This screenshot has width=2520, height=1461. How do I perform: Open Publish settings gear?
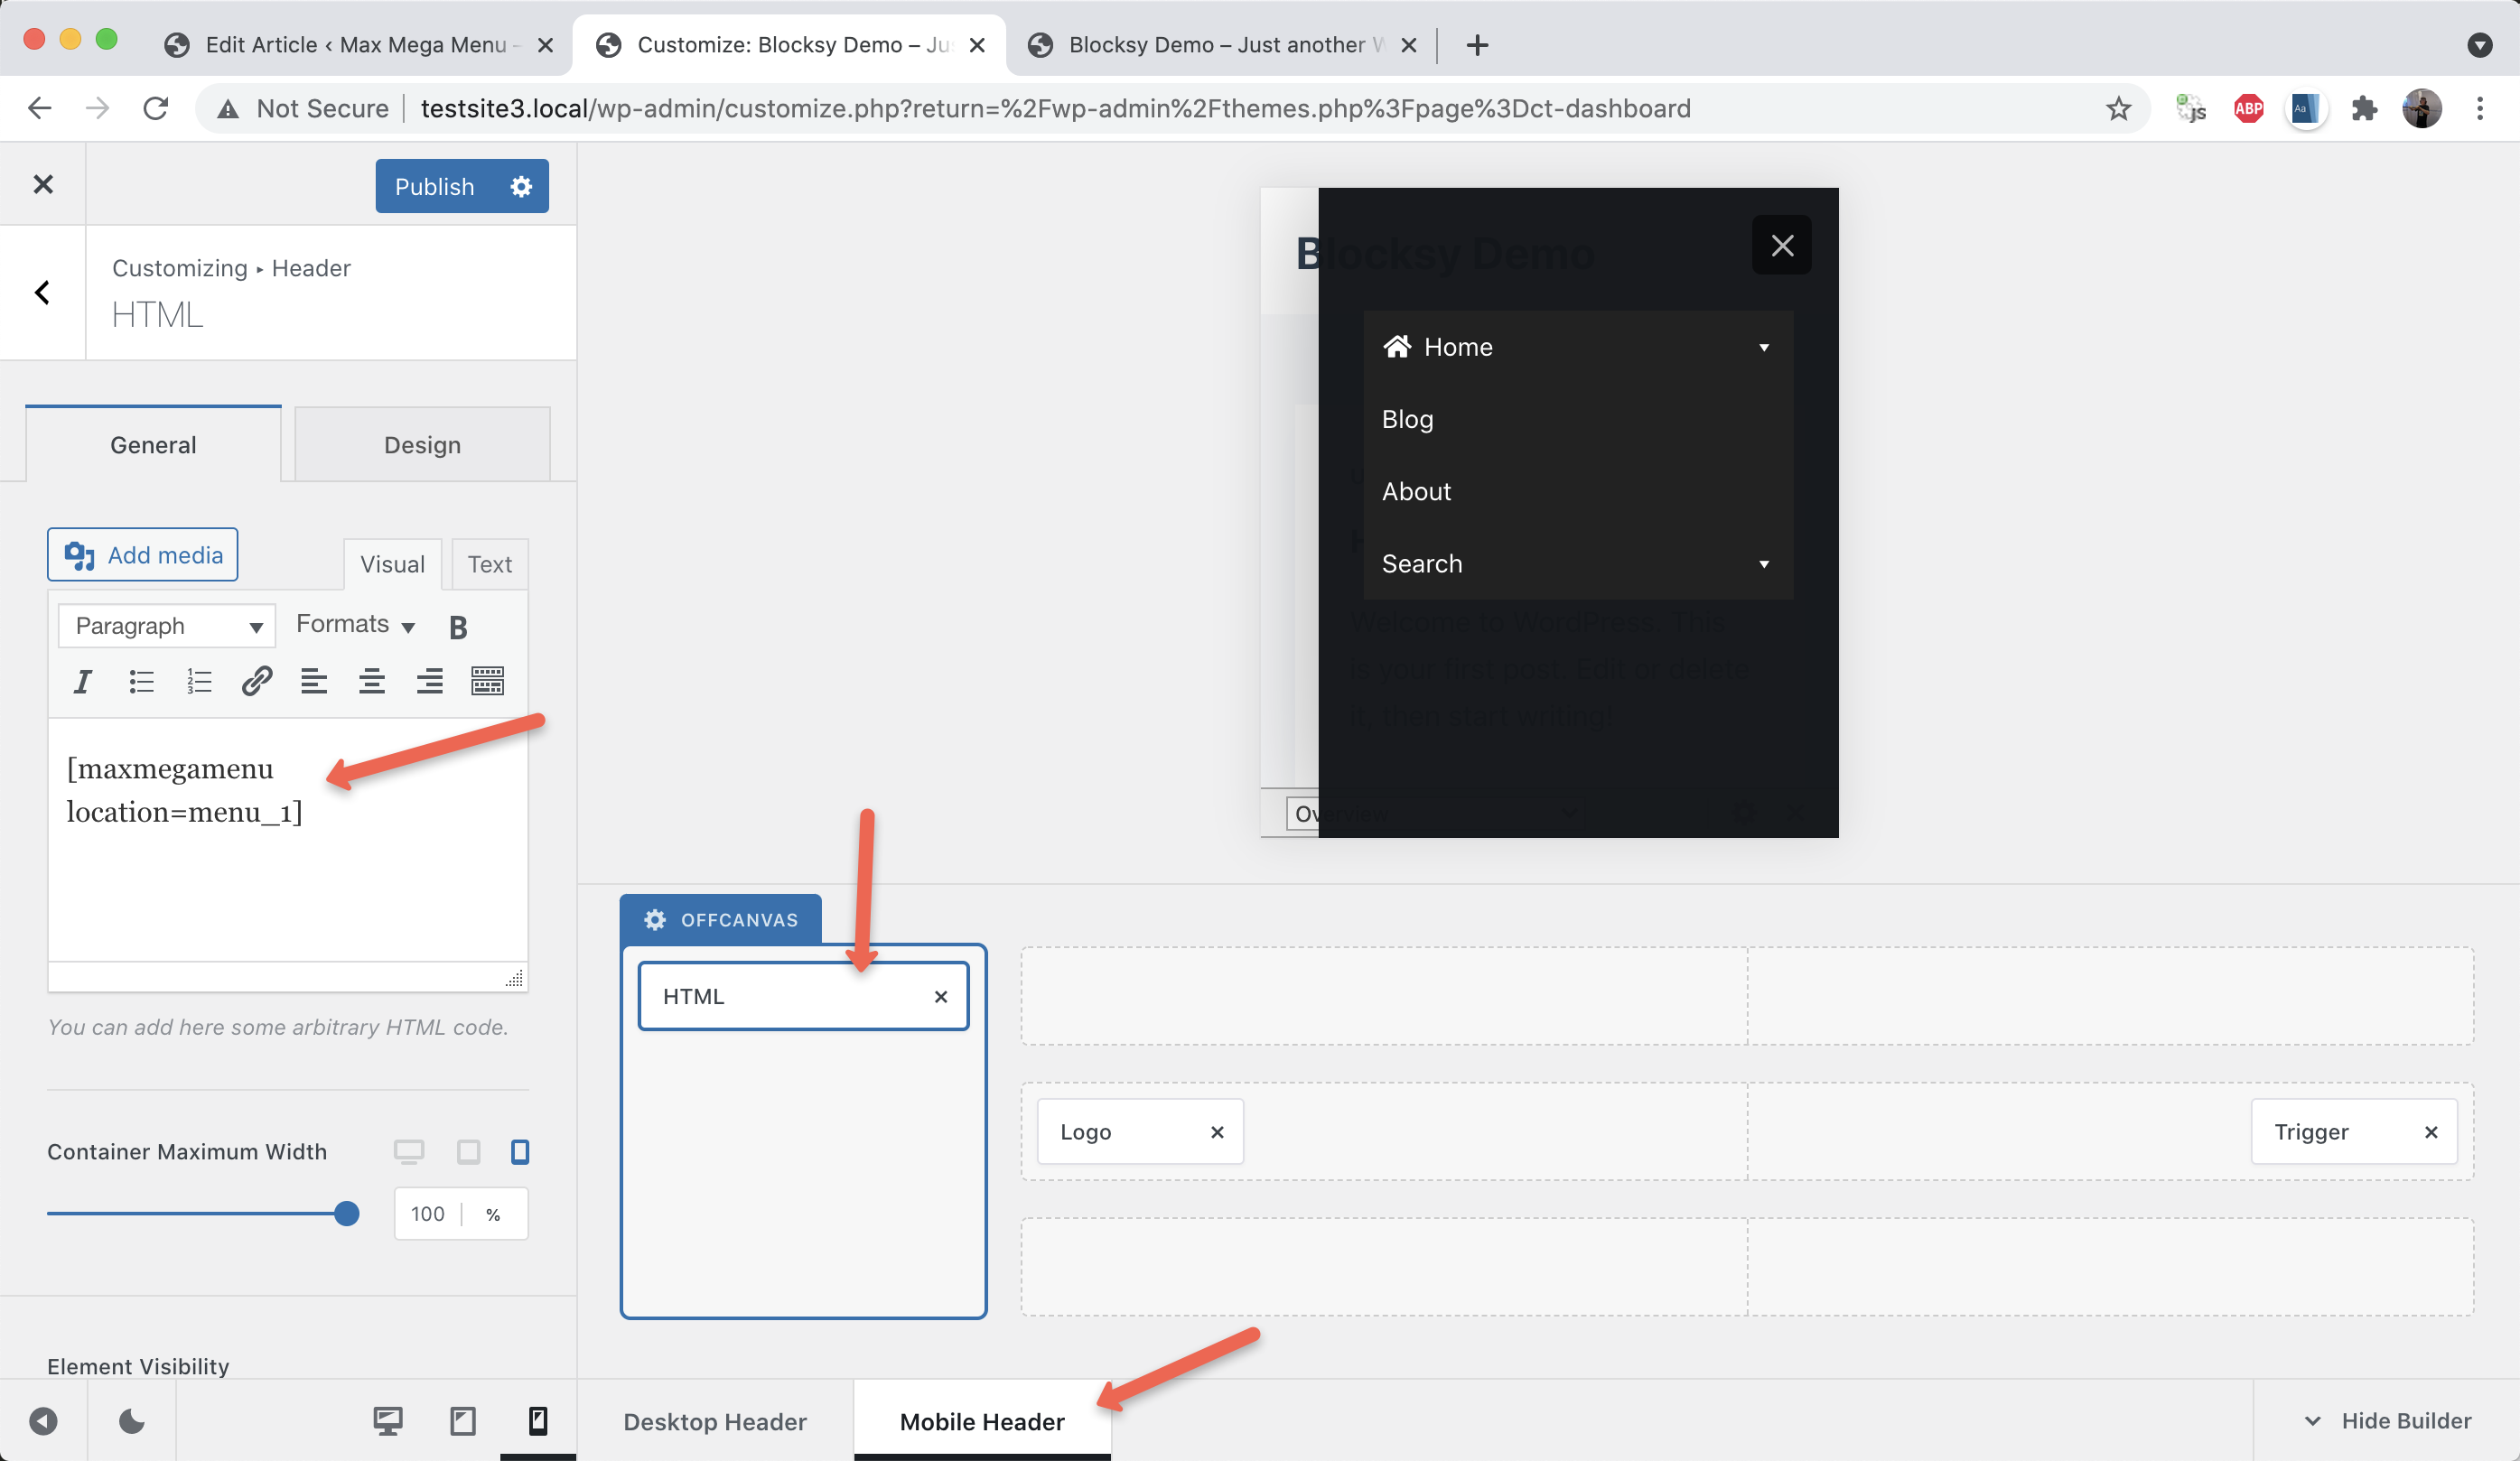pyautogui.click(x=521, y=187)
